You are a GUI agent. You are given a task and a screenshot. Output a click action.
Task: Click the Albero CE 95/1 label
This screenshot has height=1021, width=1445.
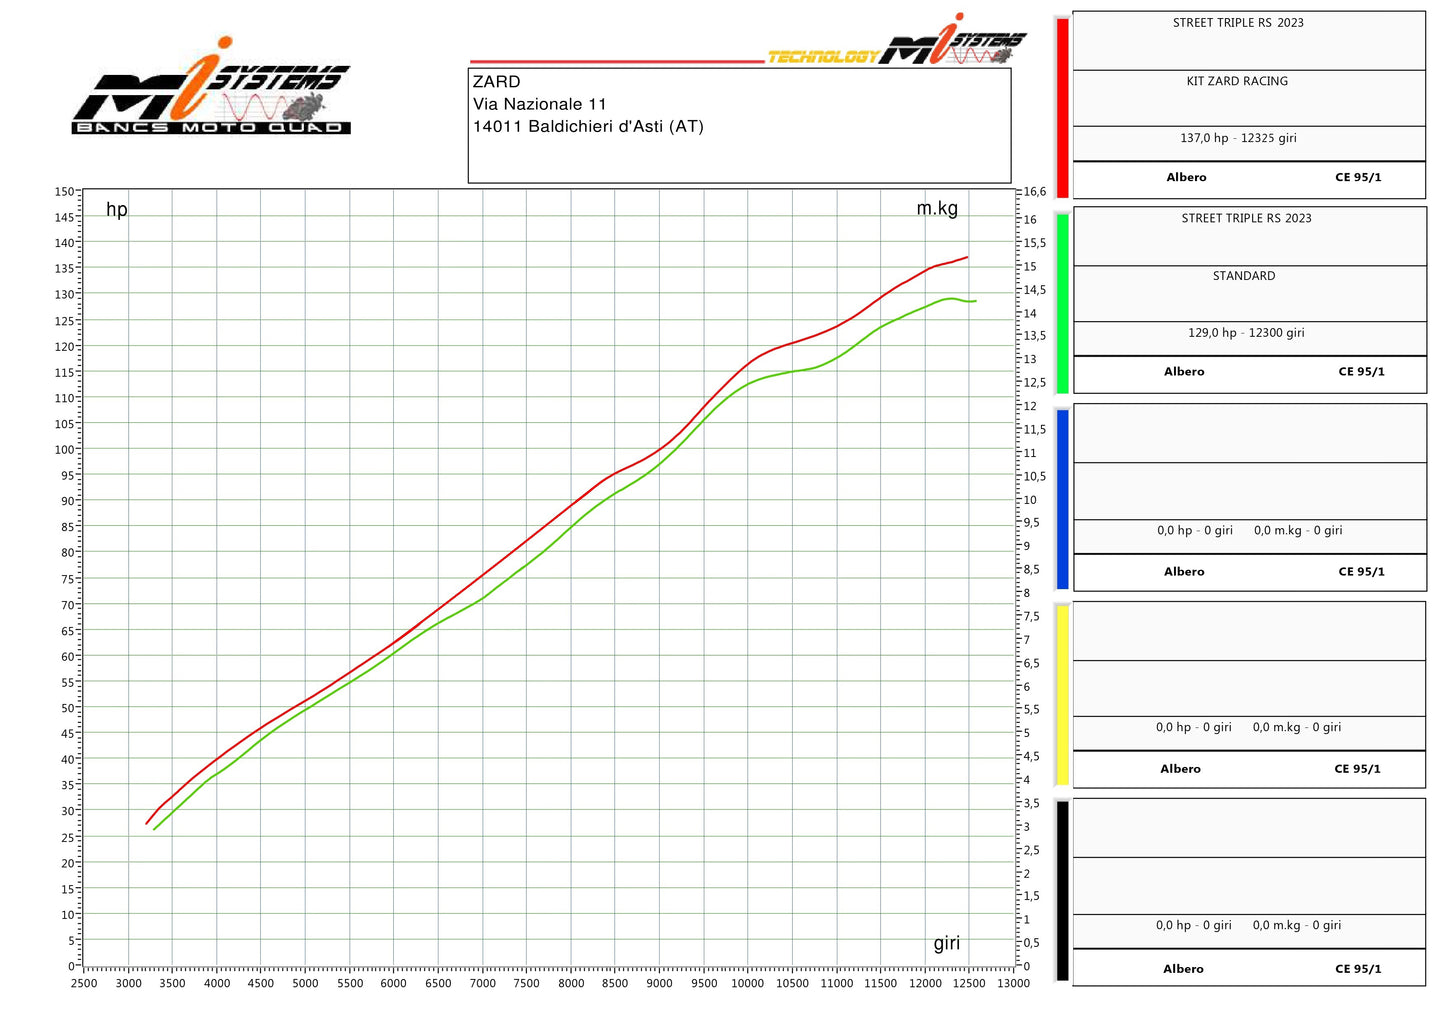pyautogui.click(x=1248, y=177)
